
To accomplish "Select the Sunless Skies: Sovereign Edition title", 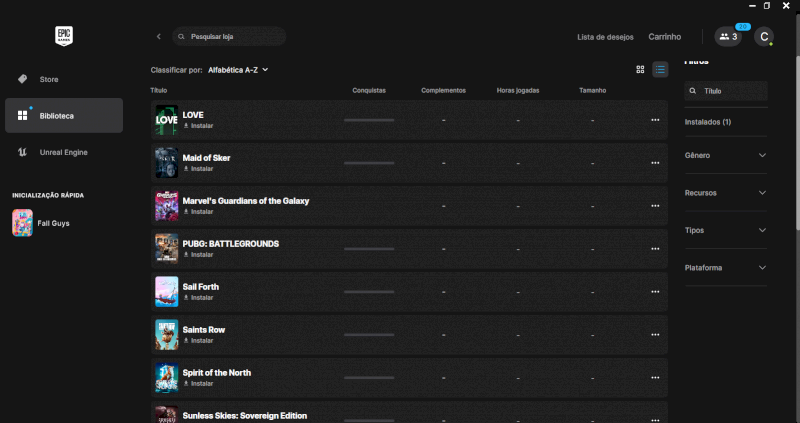I will [245, 416].
